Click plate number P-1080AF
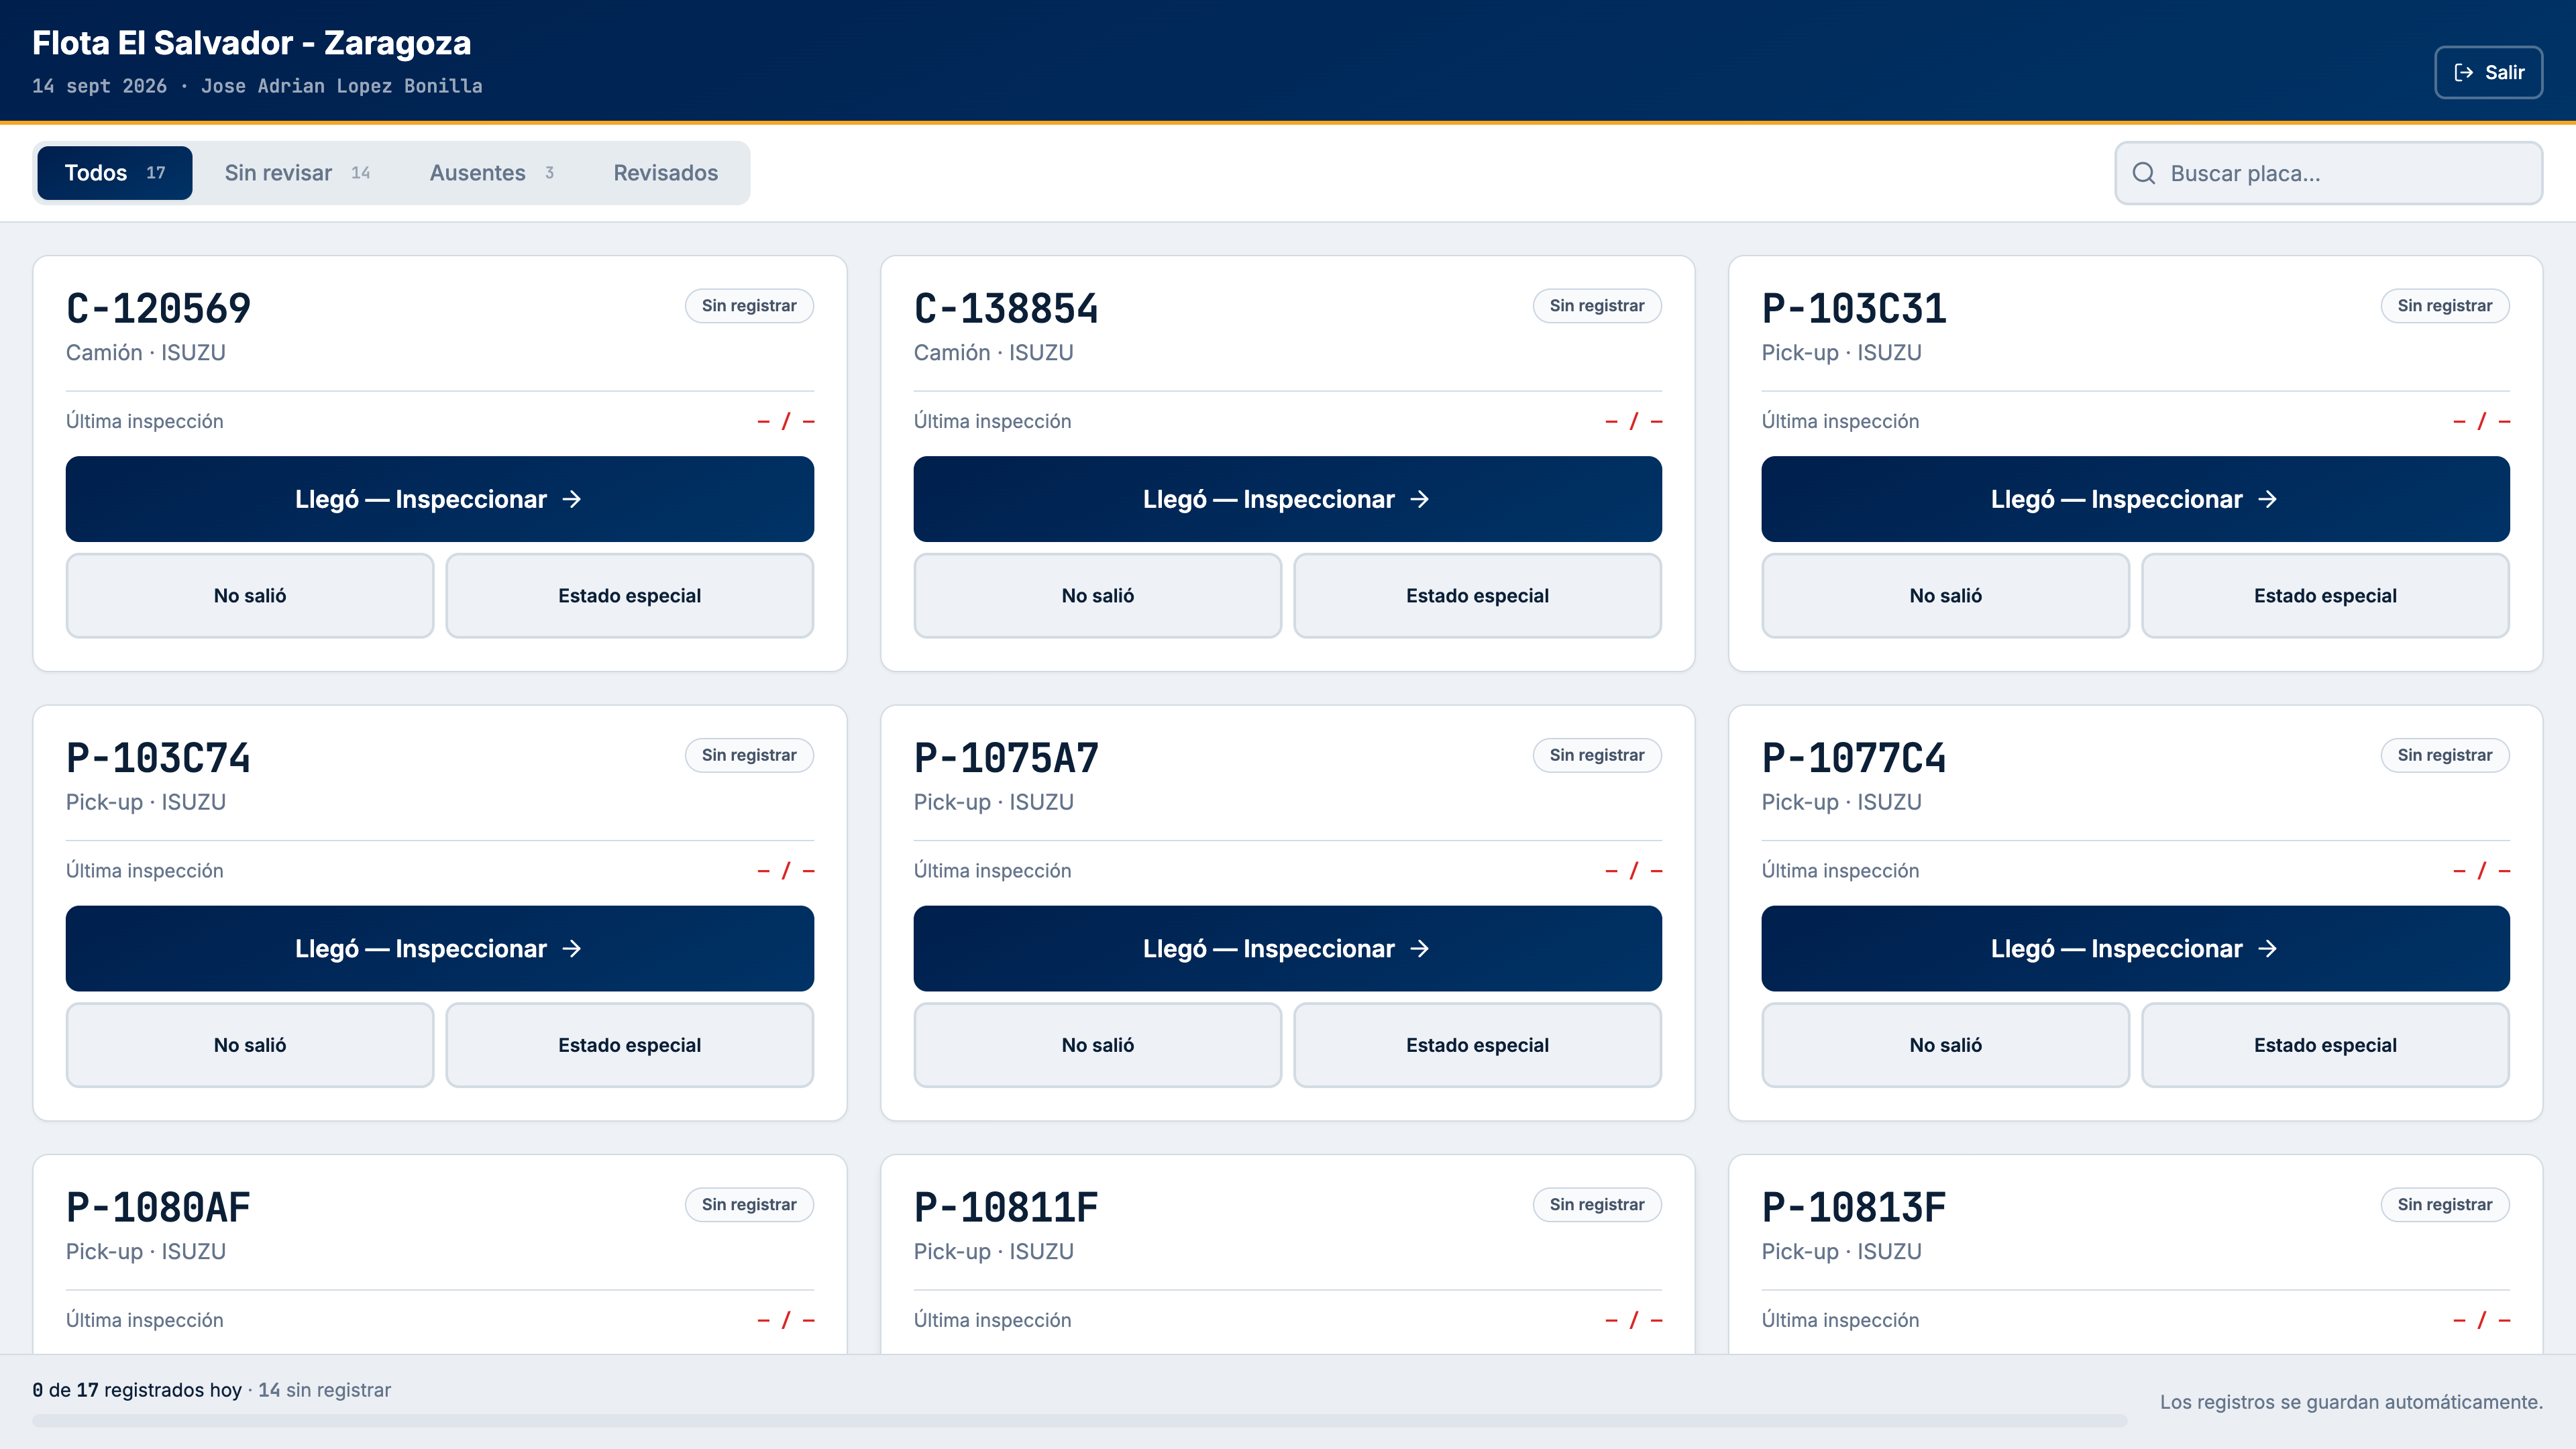Viewport: 2576px width, 1449px height. [158, 1207]
